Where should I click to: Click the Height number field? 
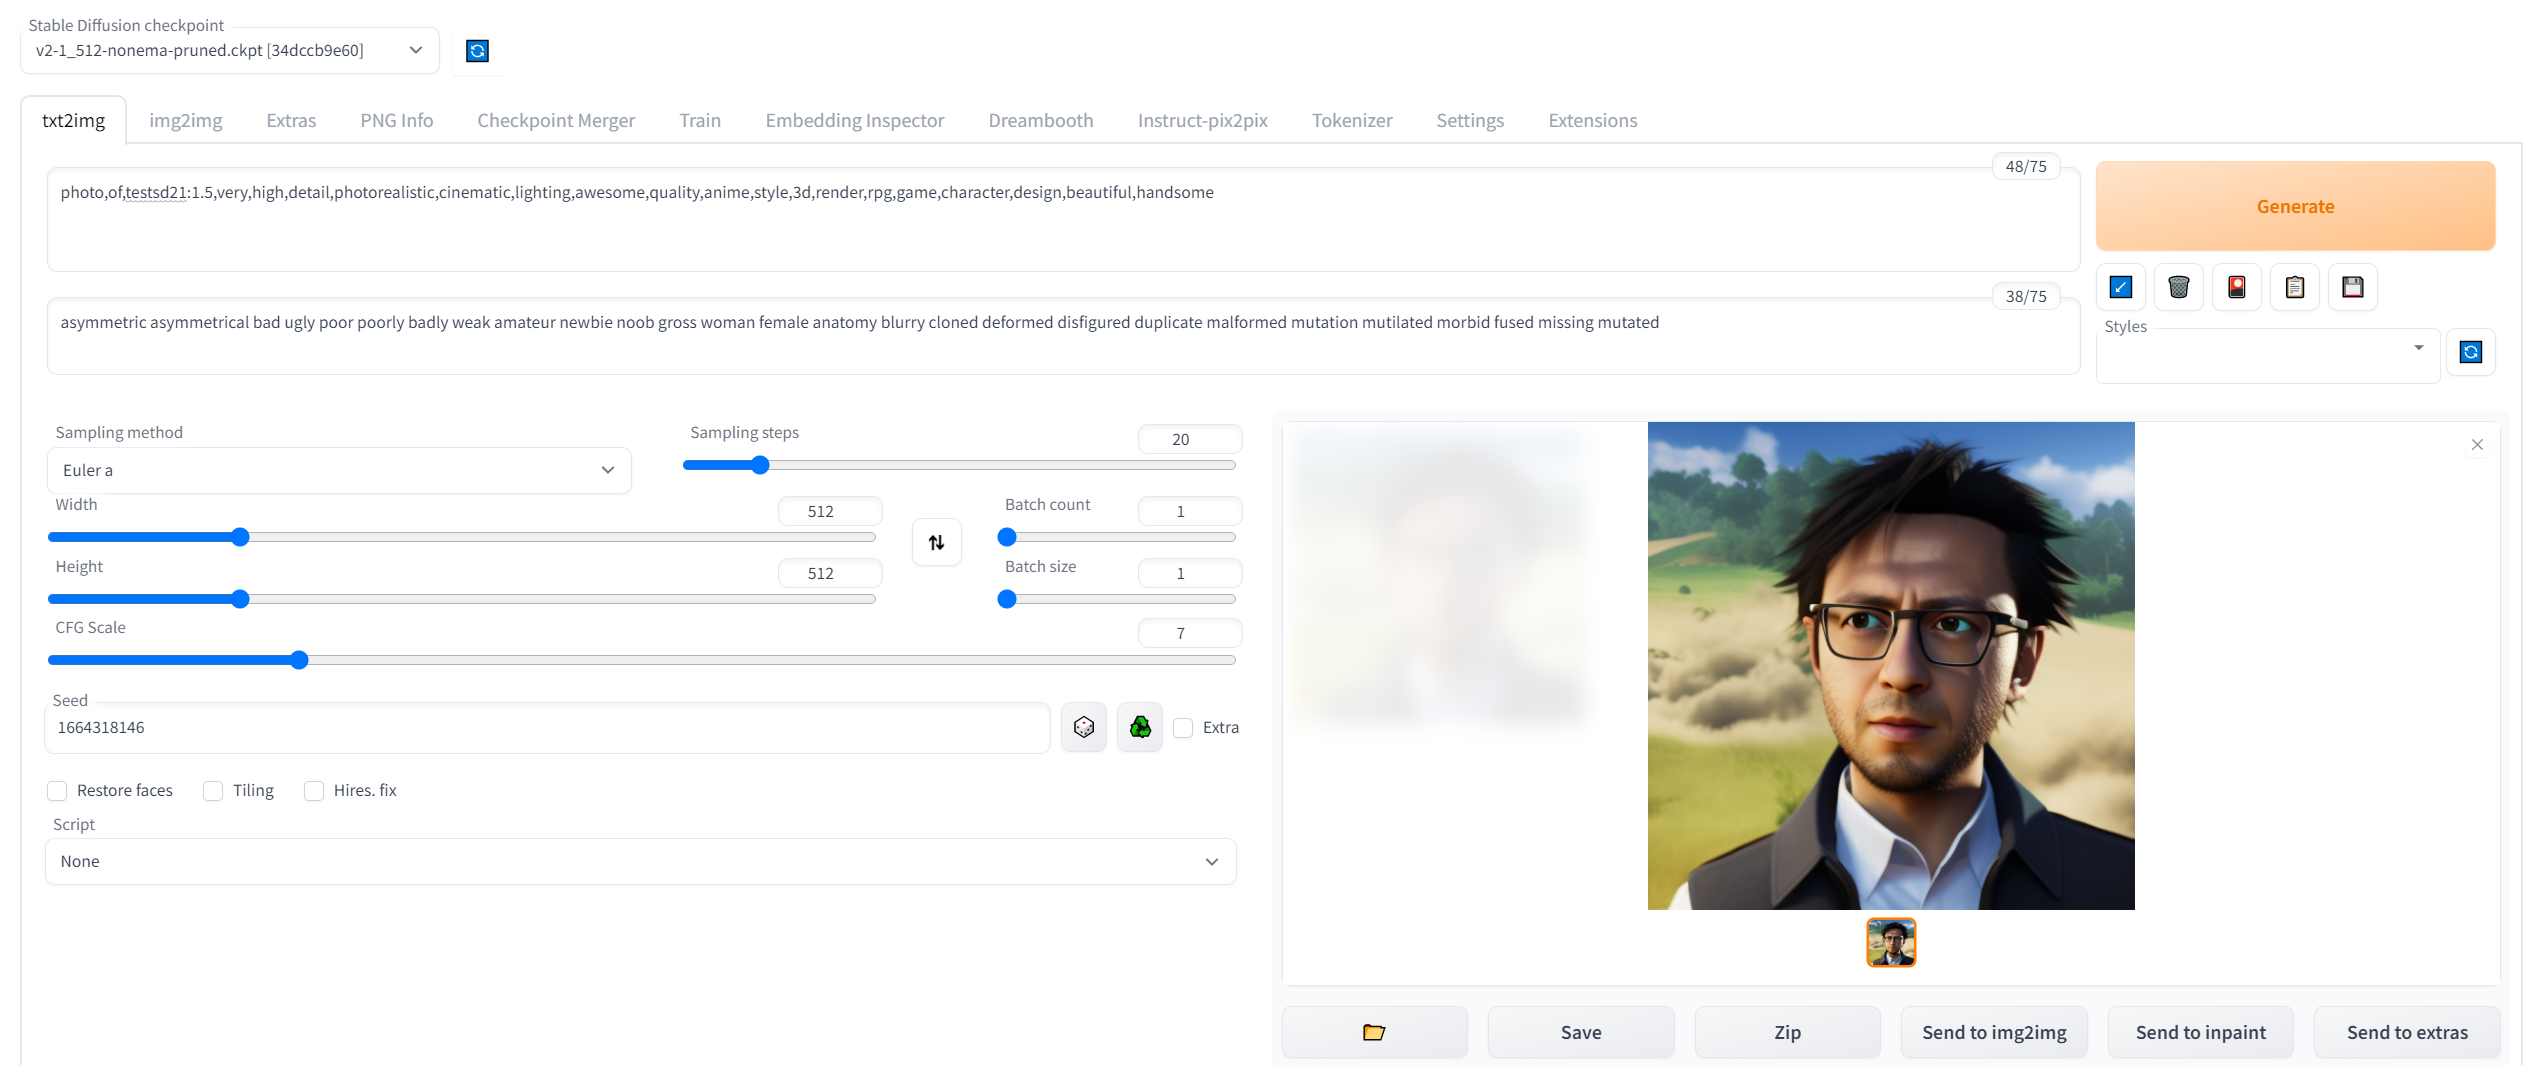829,573
